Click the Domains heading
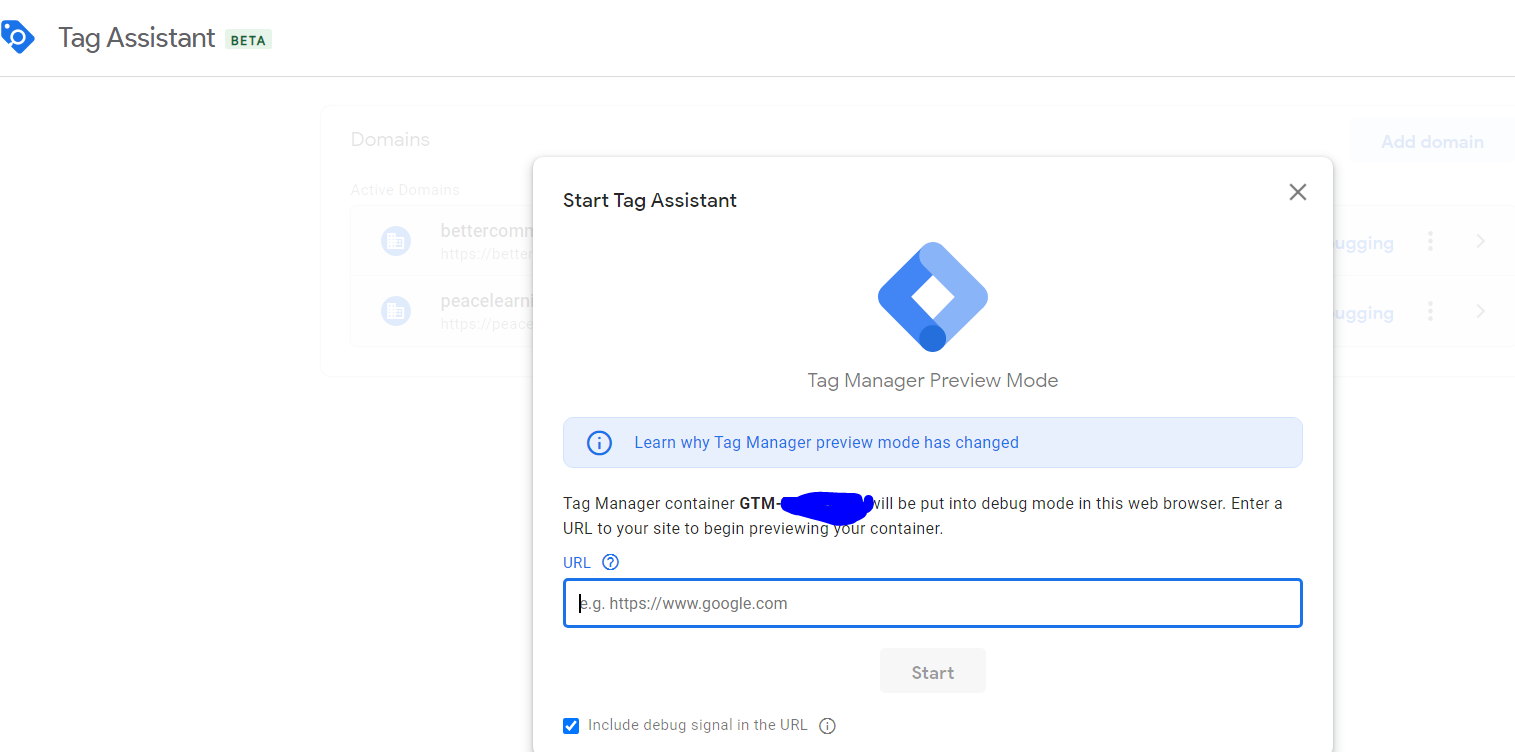Image resolution: width=1515 pixels, height=752 pixels. pyautogui.click(x=390, y=140)
